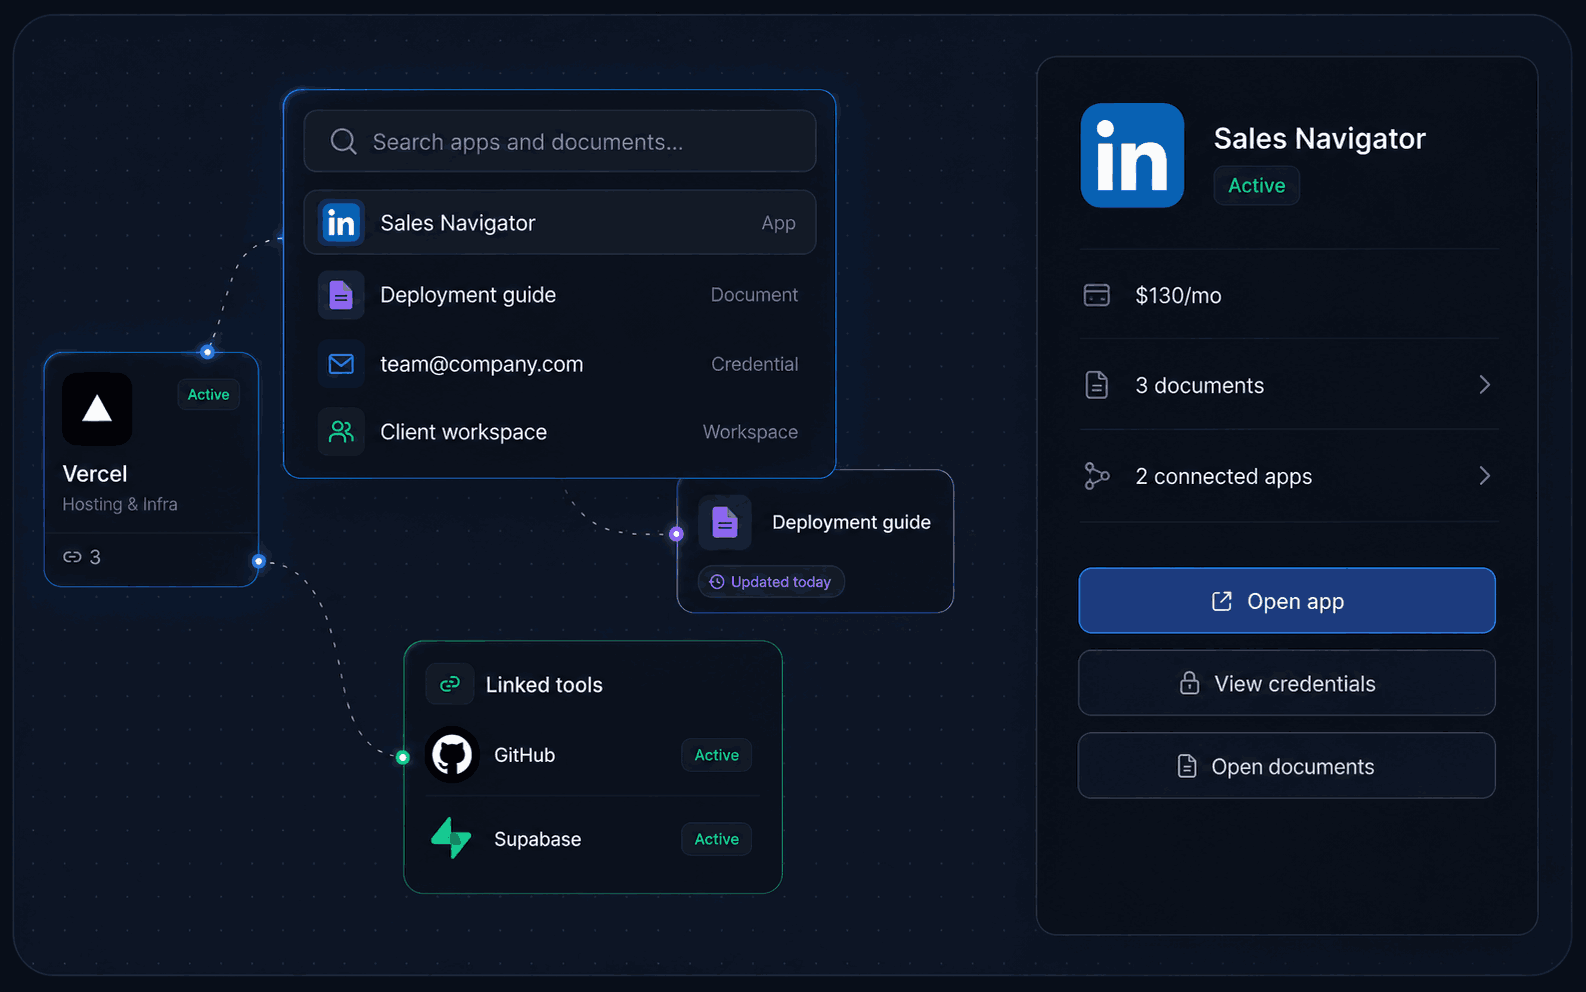Screen dimensions: 1586x992
Task: Click the chain icon beside Linked tools
Action: [x=450, y=684]
